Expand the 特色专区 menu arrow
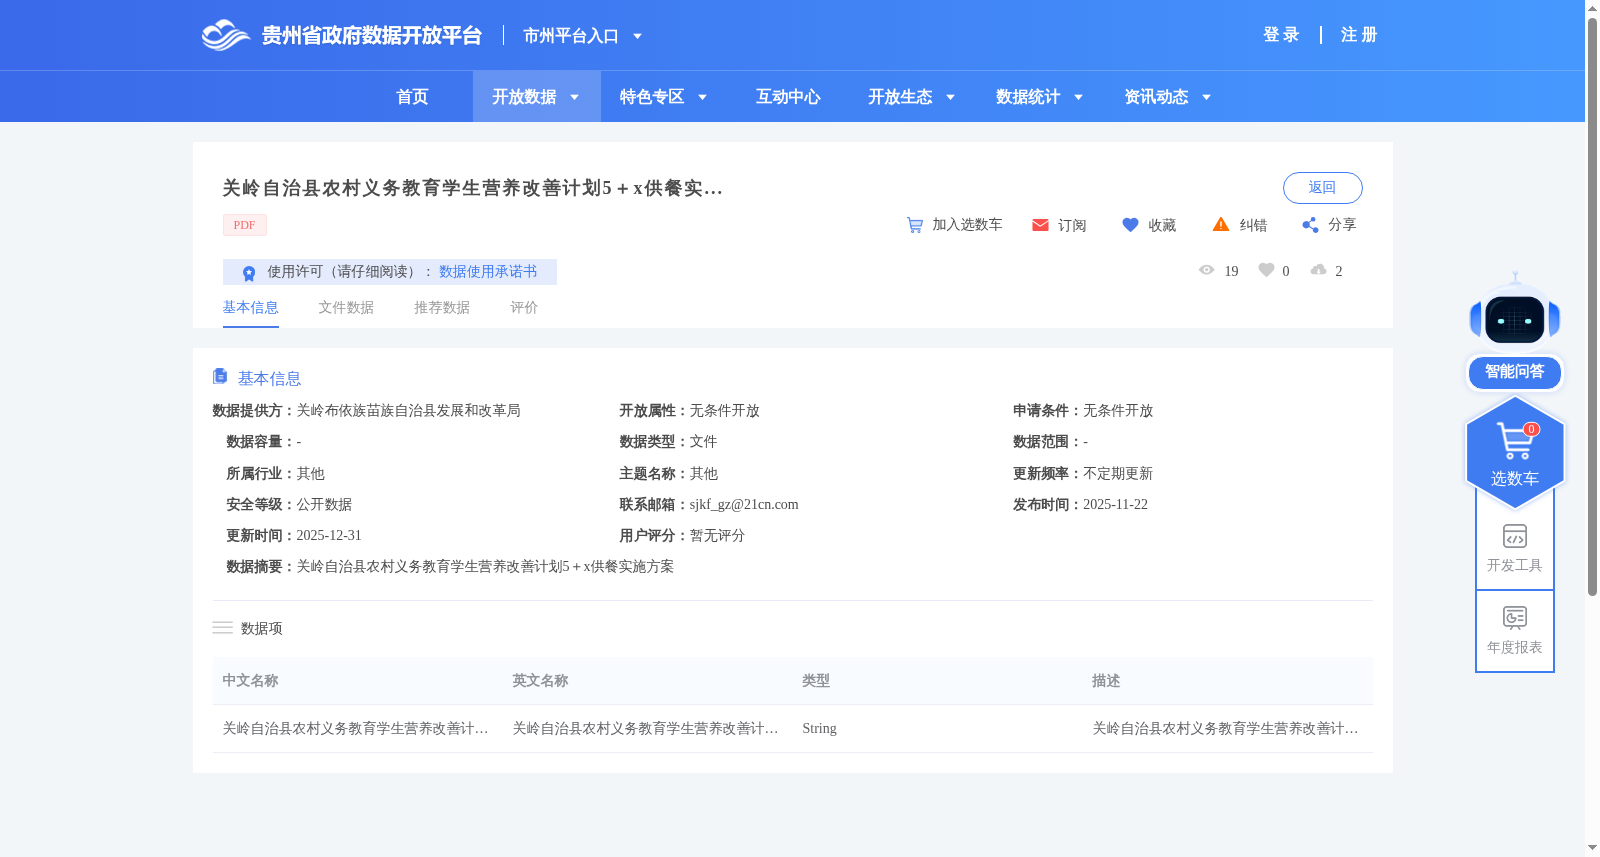This screenshot has height=857, width=1600. coord(703,97)
